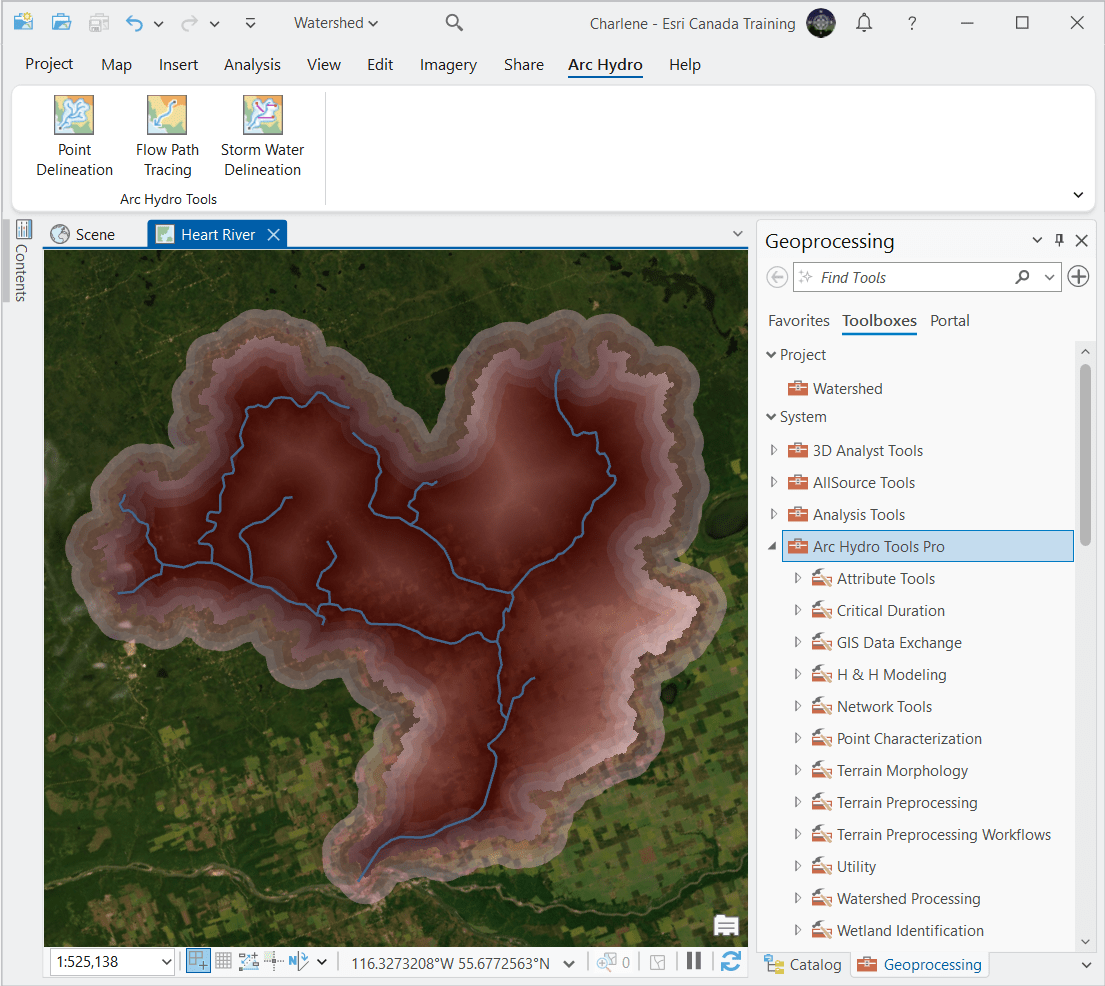Pause map drawing
Viewport: 1105px width, 986px height.
[x=694, y=961]
